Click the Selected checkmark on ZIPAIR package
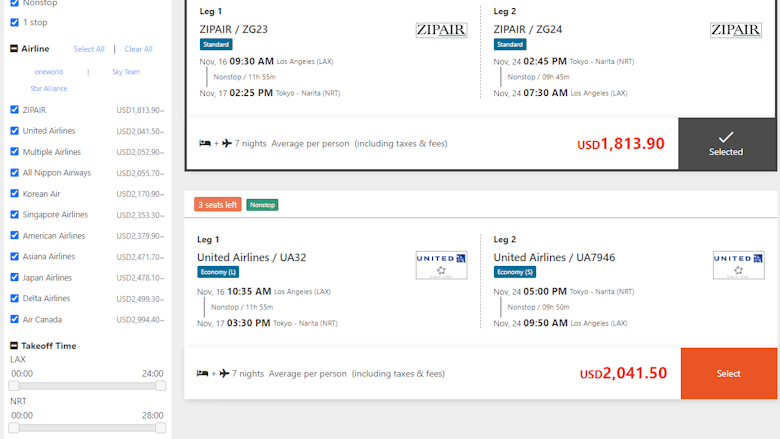780x439 pixels. coord(726,137)
